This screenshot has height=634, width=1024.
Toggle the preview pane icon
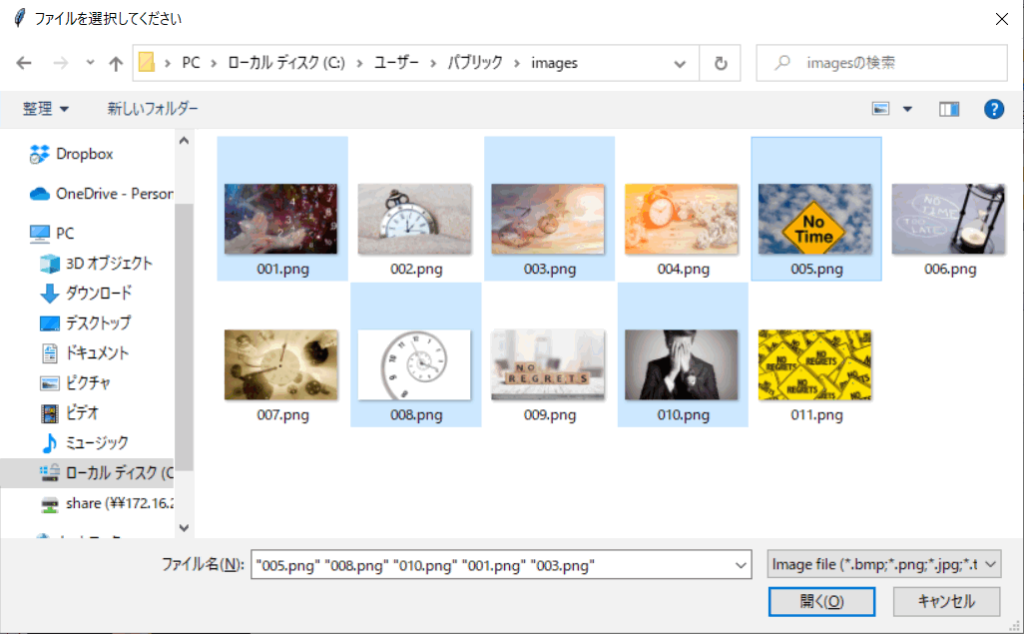coord(949,109)
